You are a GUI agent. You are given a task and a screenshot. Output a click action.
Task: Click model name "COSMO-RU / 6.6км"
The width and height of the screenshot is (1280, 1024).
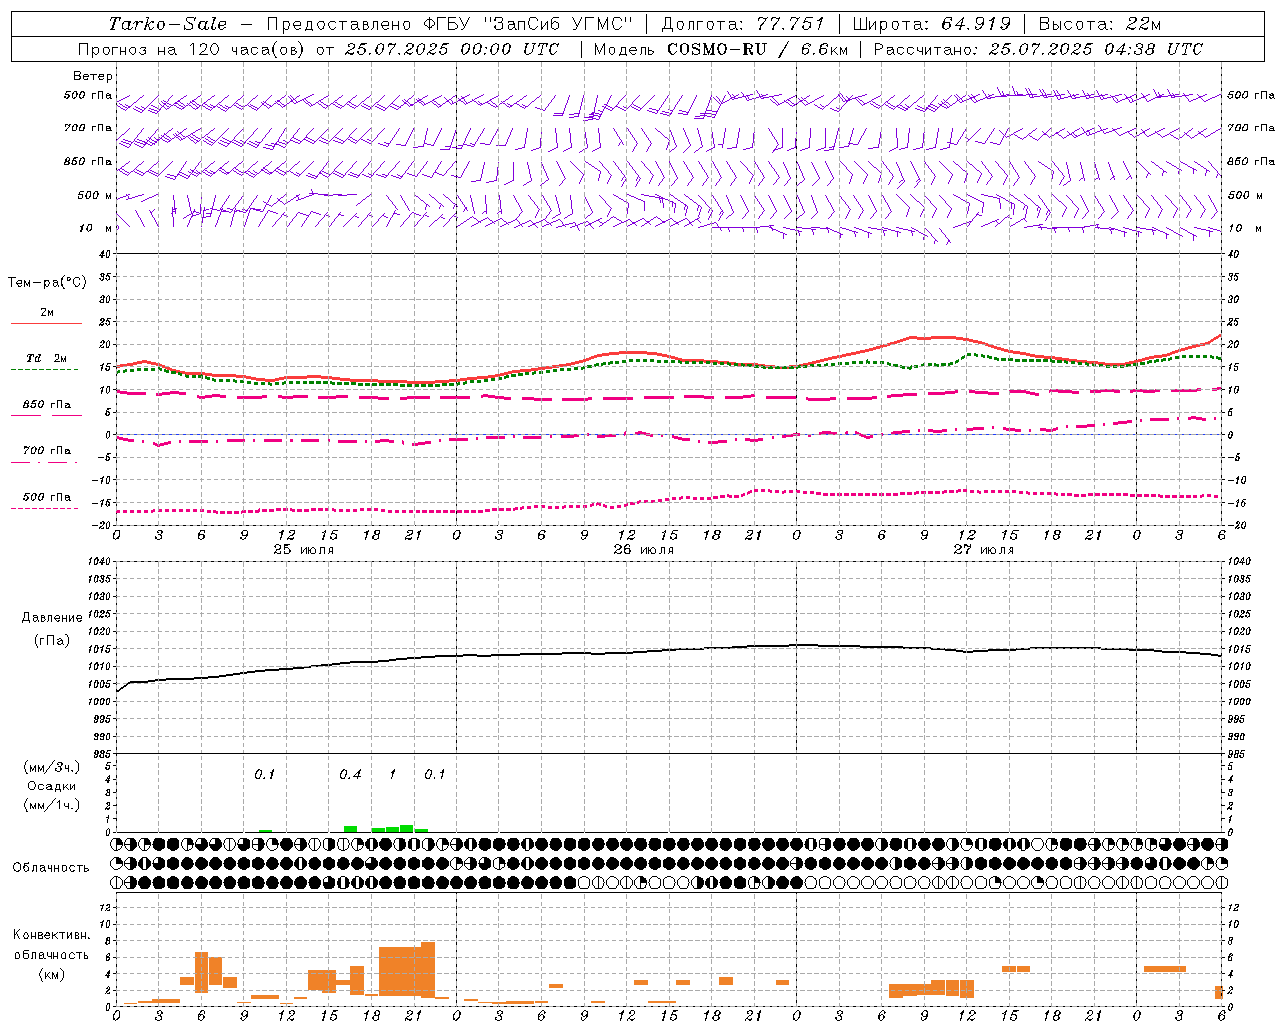[x=757, y=49]
